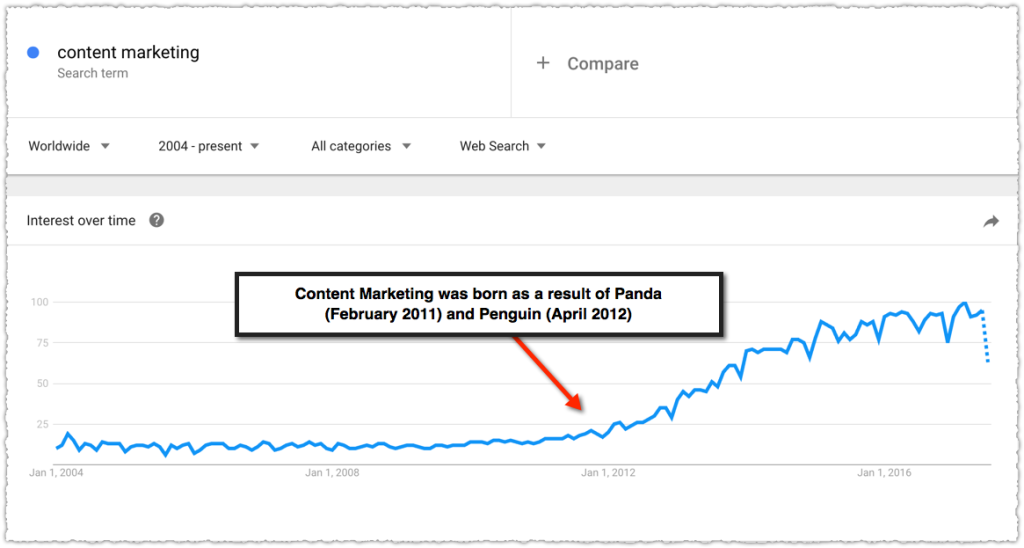This screenshot has height=548, width=1024.
Task: Expand the Web Search type dropdown
Action: point(502,146)
